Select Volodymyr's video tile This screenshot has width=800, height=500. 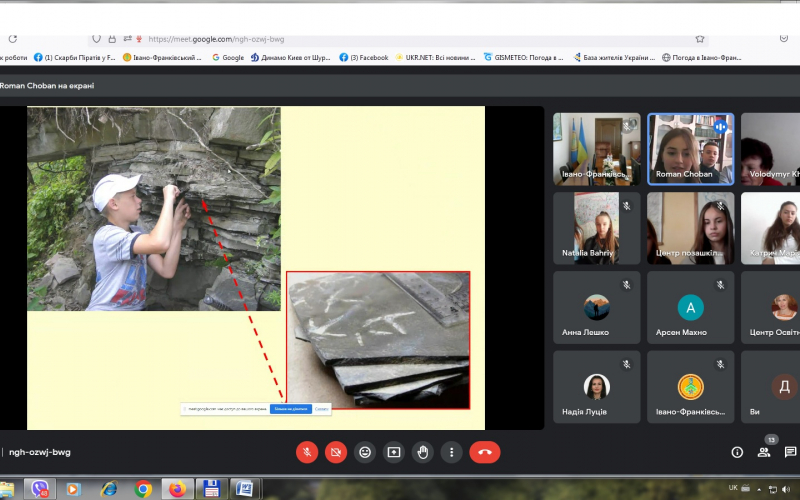tap(770, 149)
